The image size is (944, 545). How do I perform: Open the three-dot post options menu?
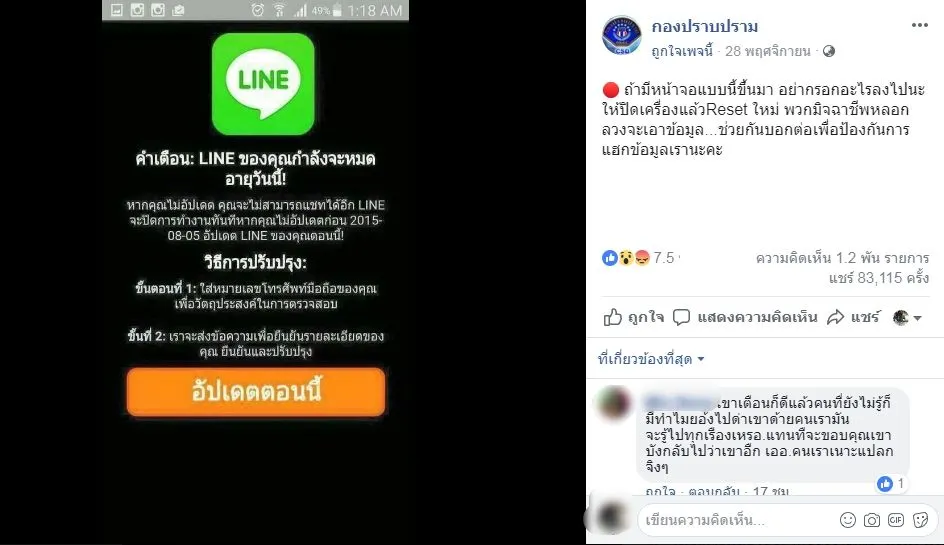[919, 25]
